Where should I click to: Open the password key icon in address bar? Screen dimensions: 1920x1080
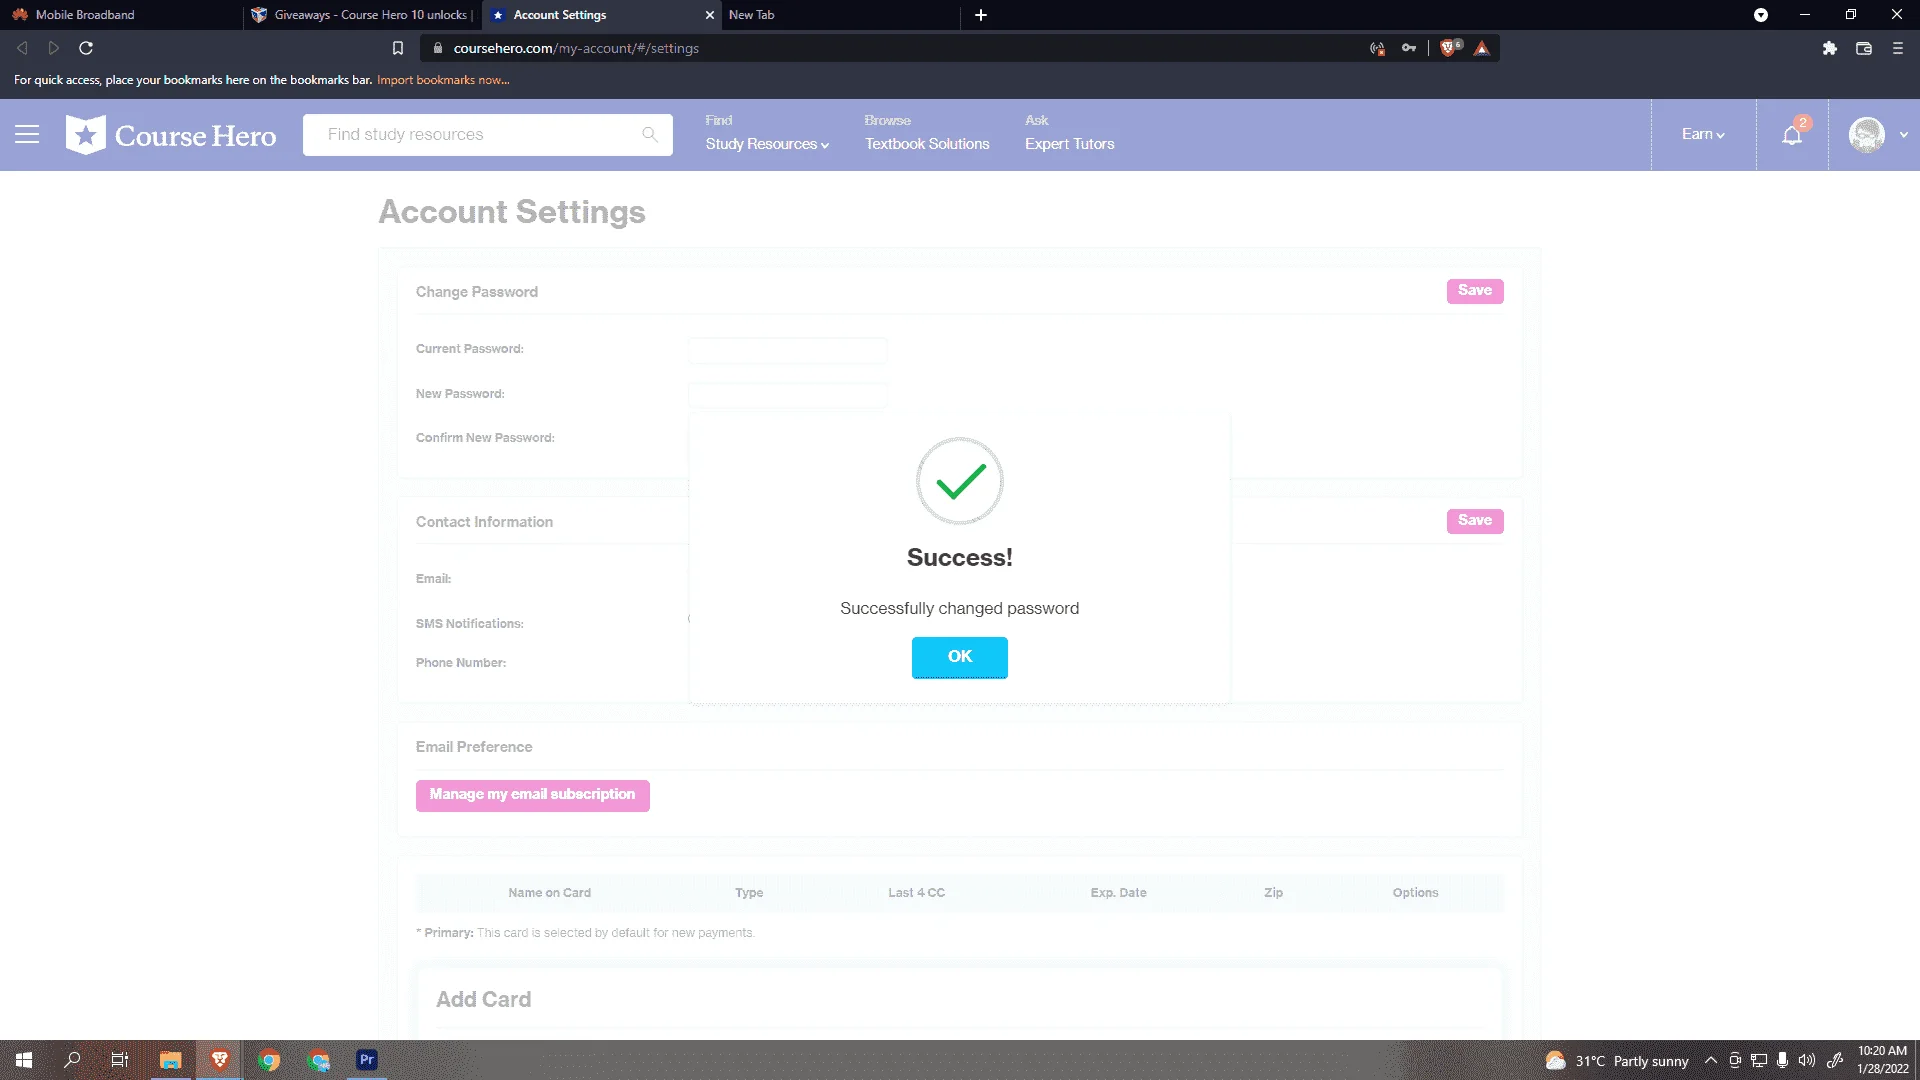click(x=1409, y=48)
